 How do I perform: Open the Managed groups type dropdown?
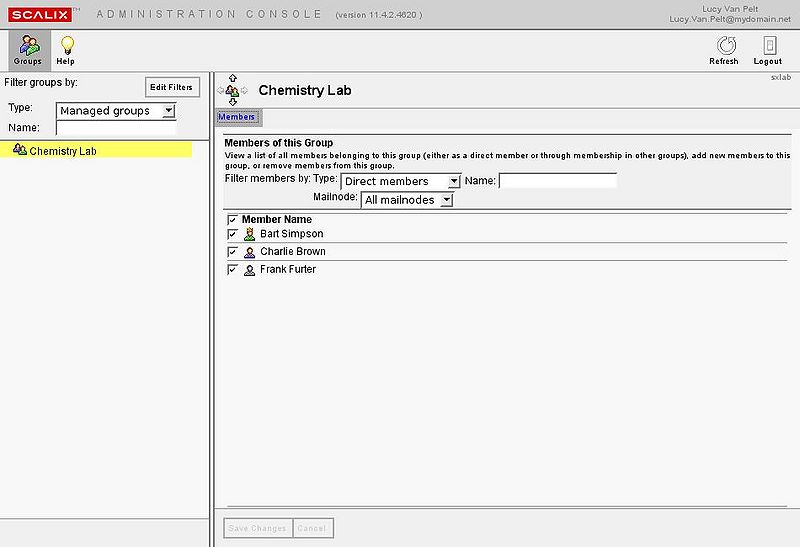coord(115,111)
